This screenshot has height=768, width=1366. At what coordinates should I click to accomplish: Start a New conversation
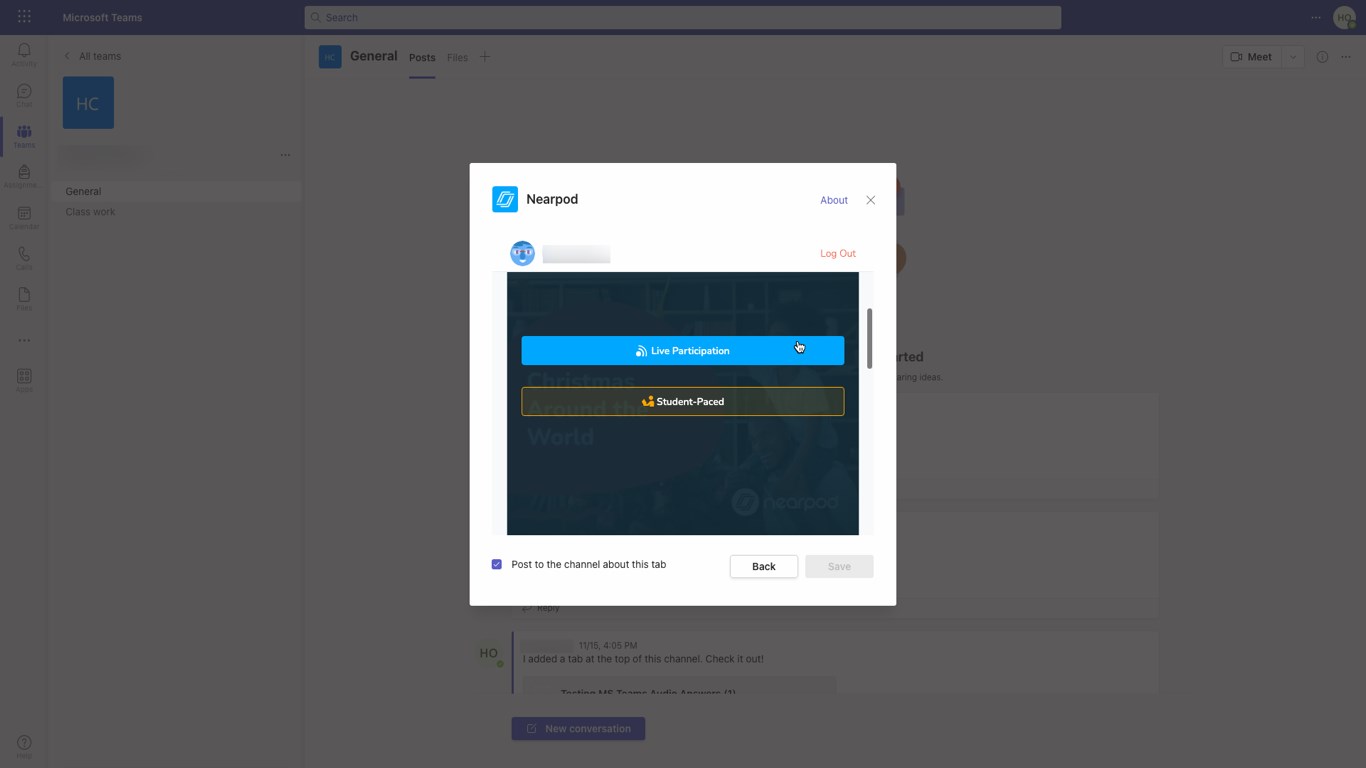coord(578,728)
